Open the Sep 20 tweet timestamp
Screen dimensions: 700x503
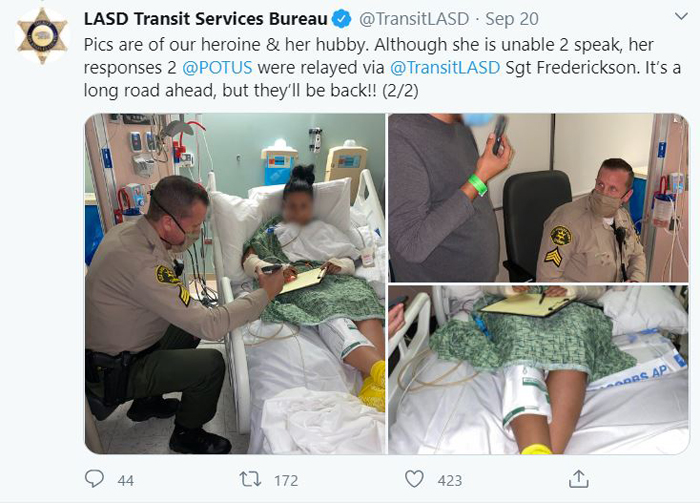coord(512,19)
